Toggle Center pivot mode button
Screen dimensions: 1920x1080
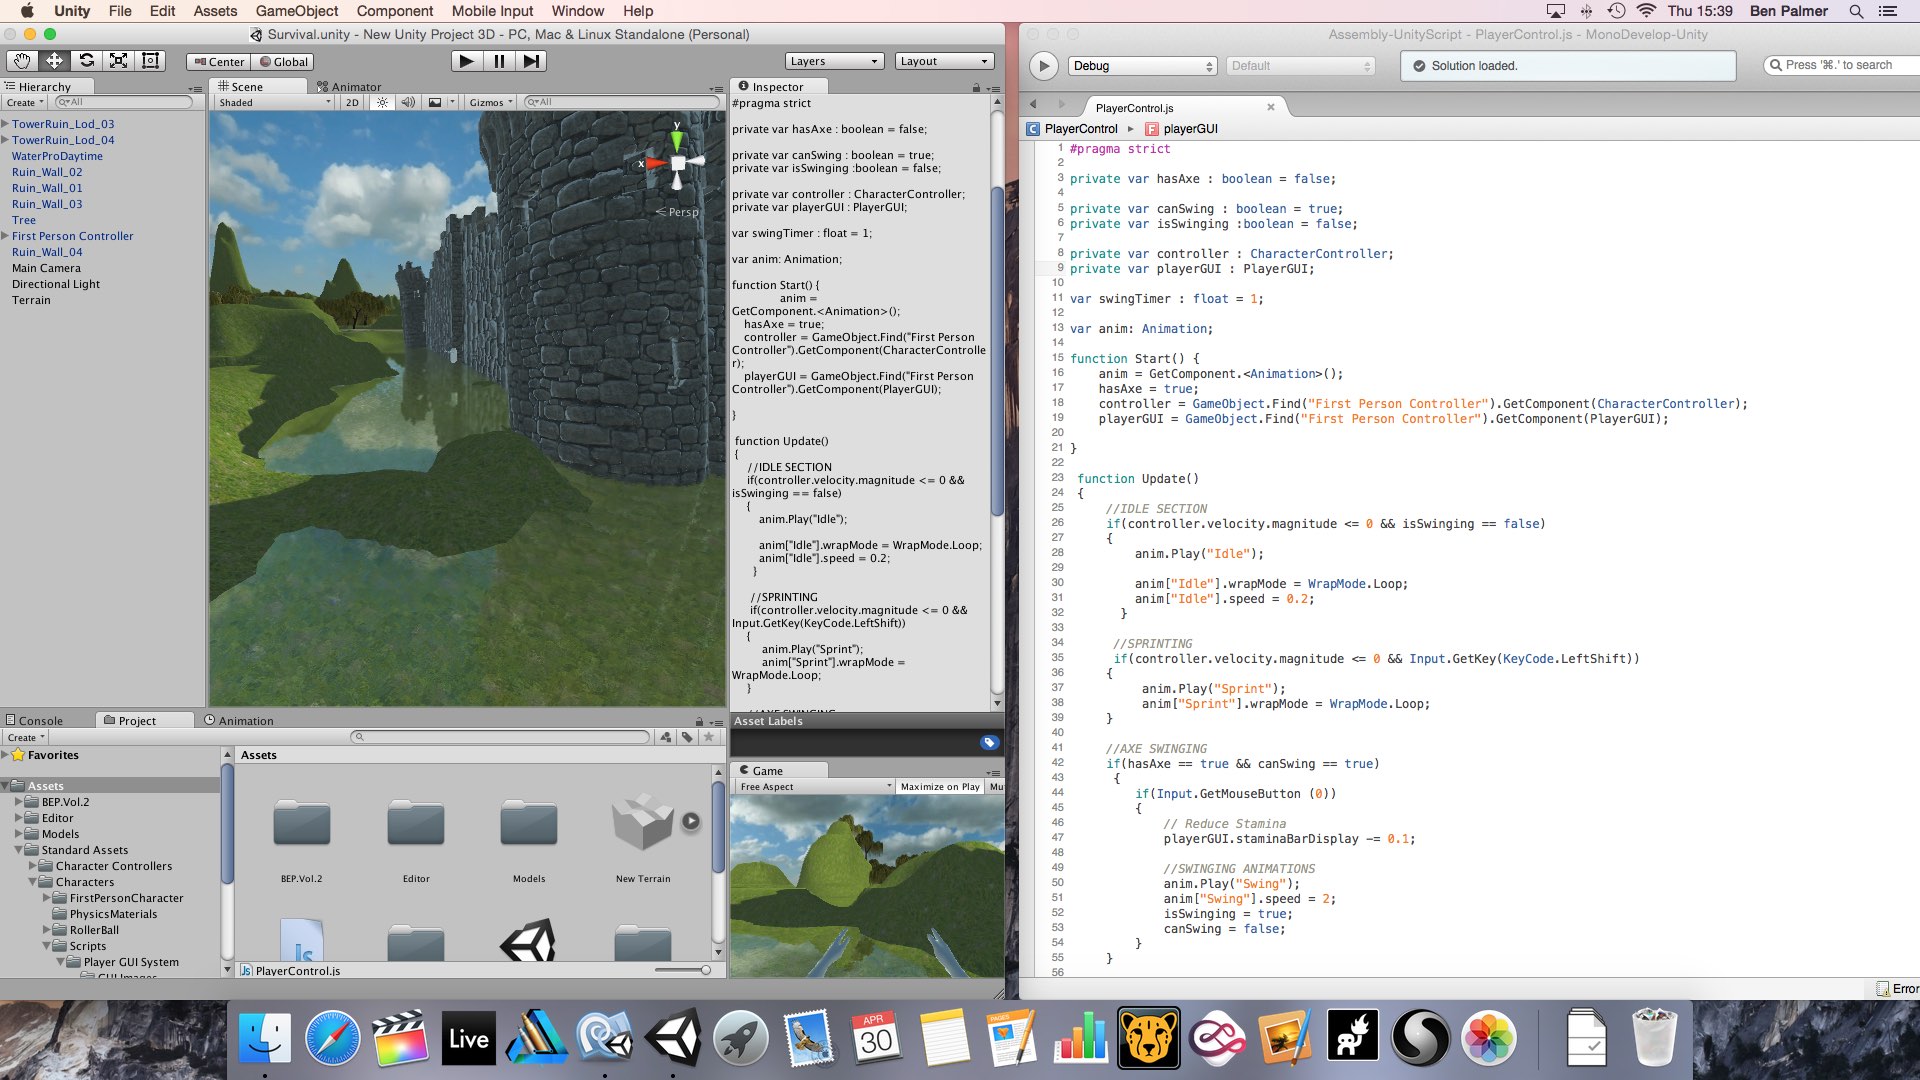click(219, 61)
